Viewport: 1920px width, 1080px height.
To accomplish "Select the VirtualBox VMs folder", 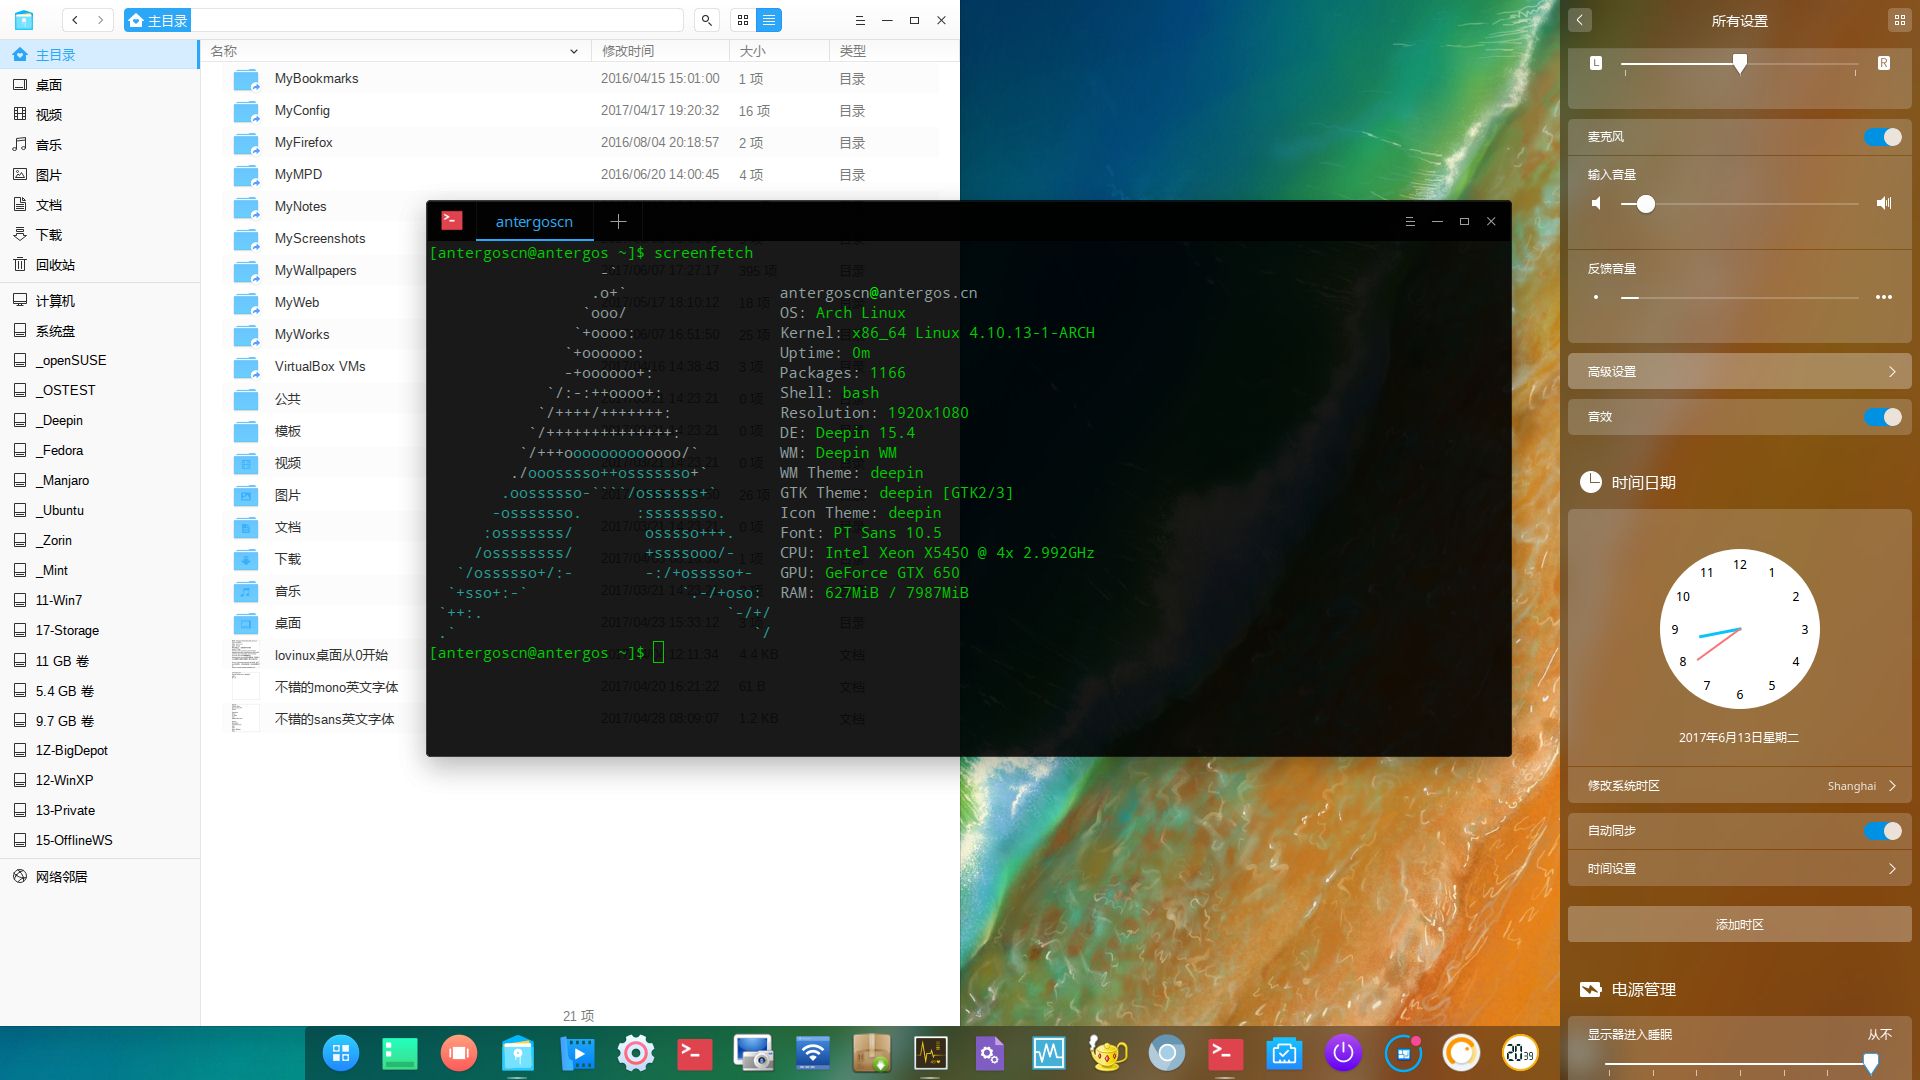I will [x=323, y=367].
